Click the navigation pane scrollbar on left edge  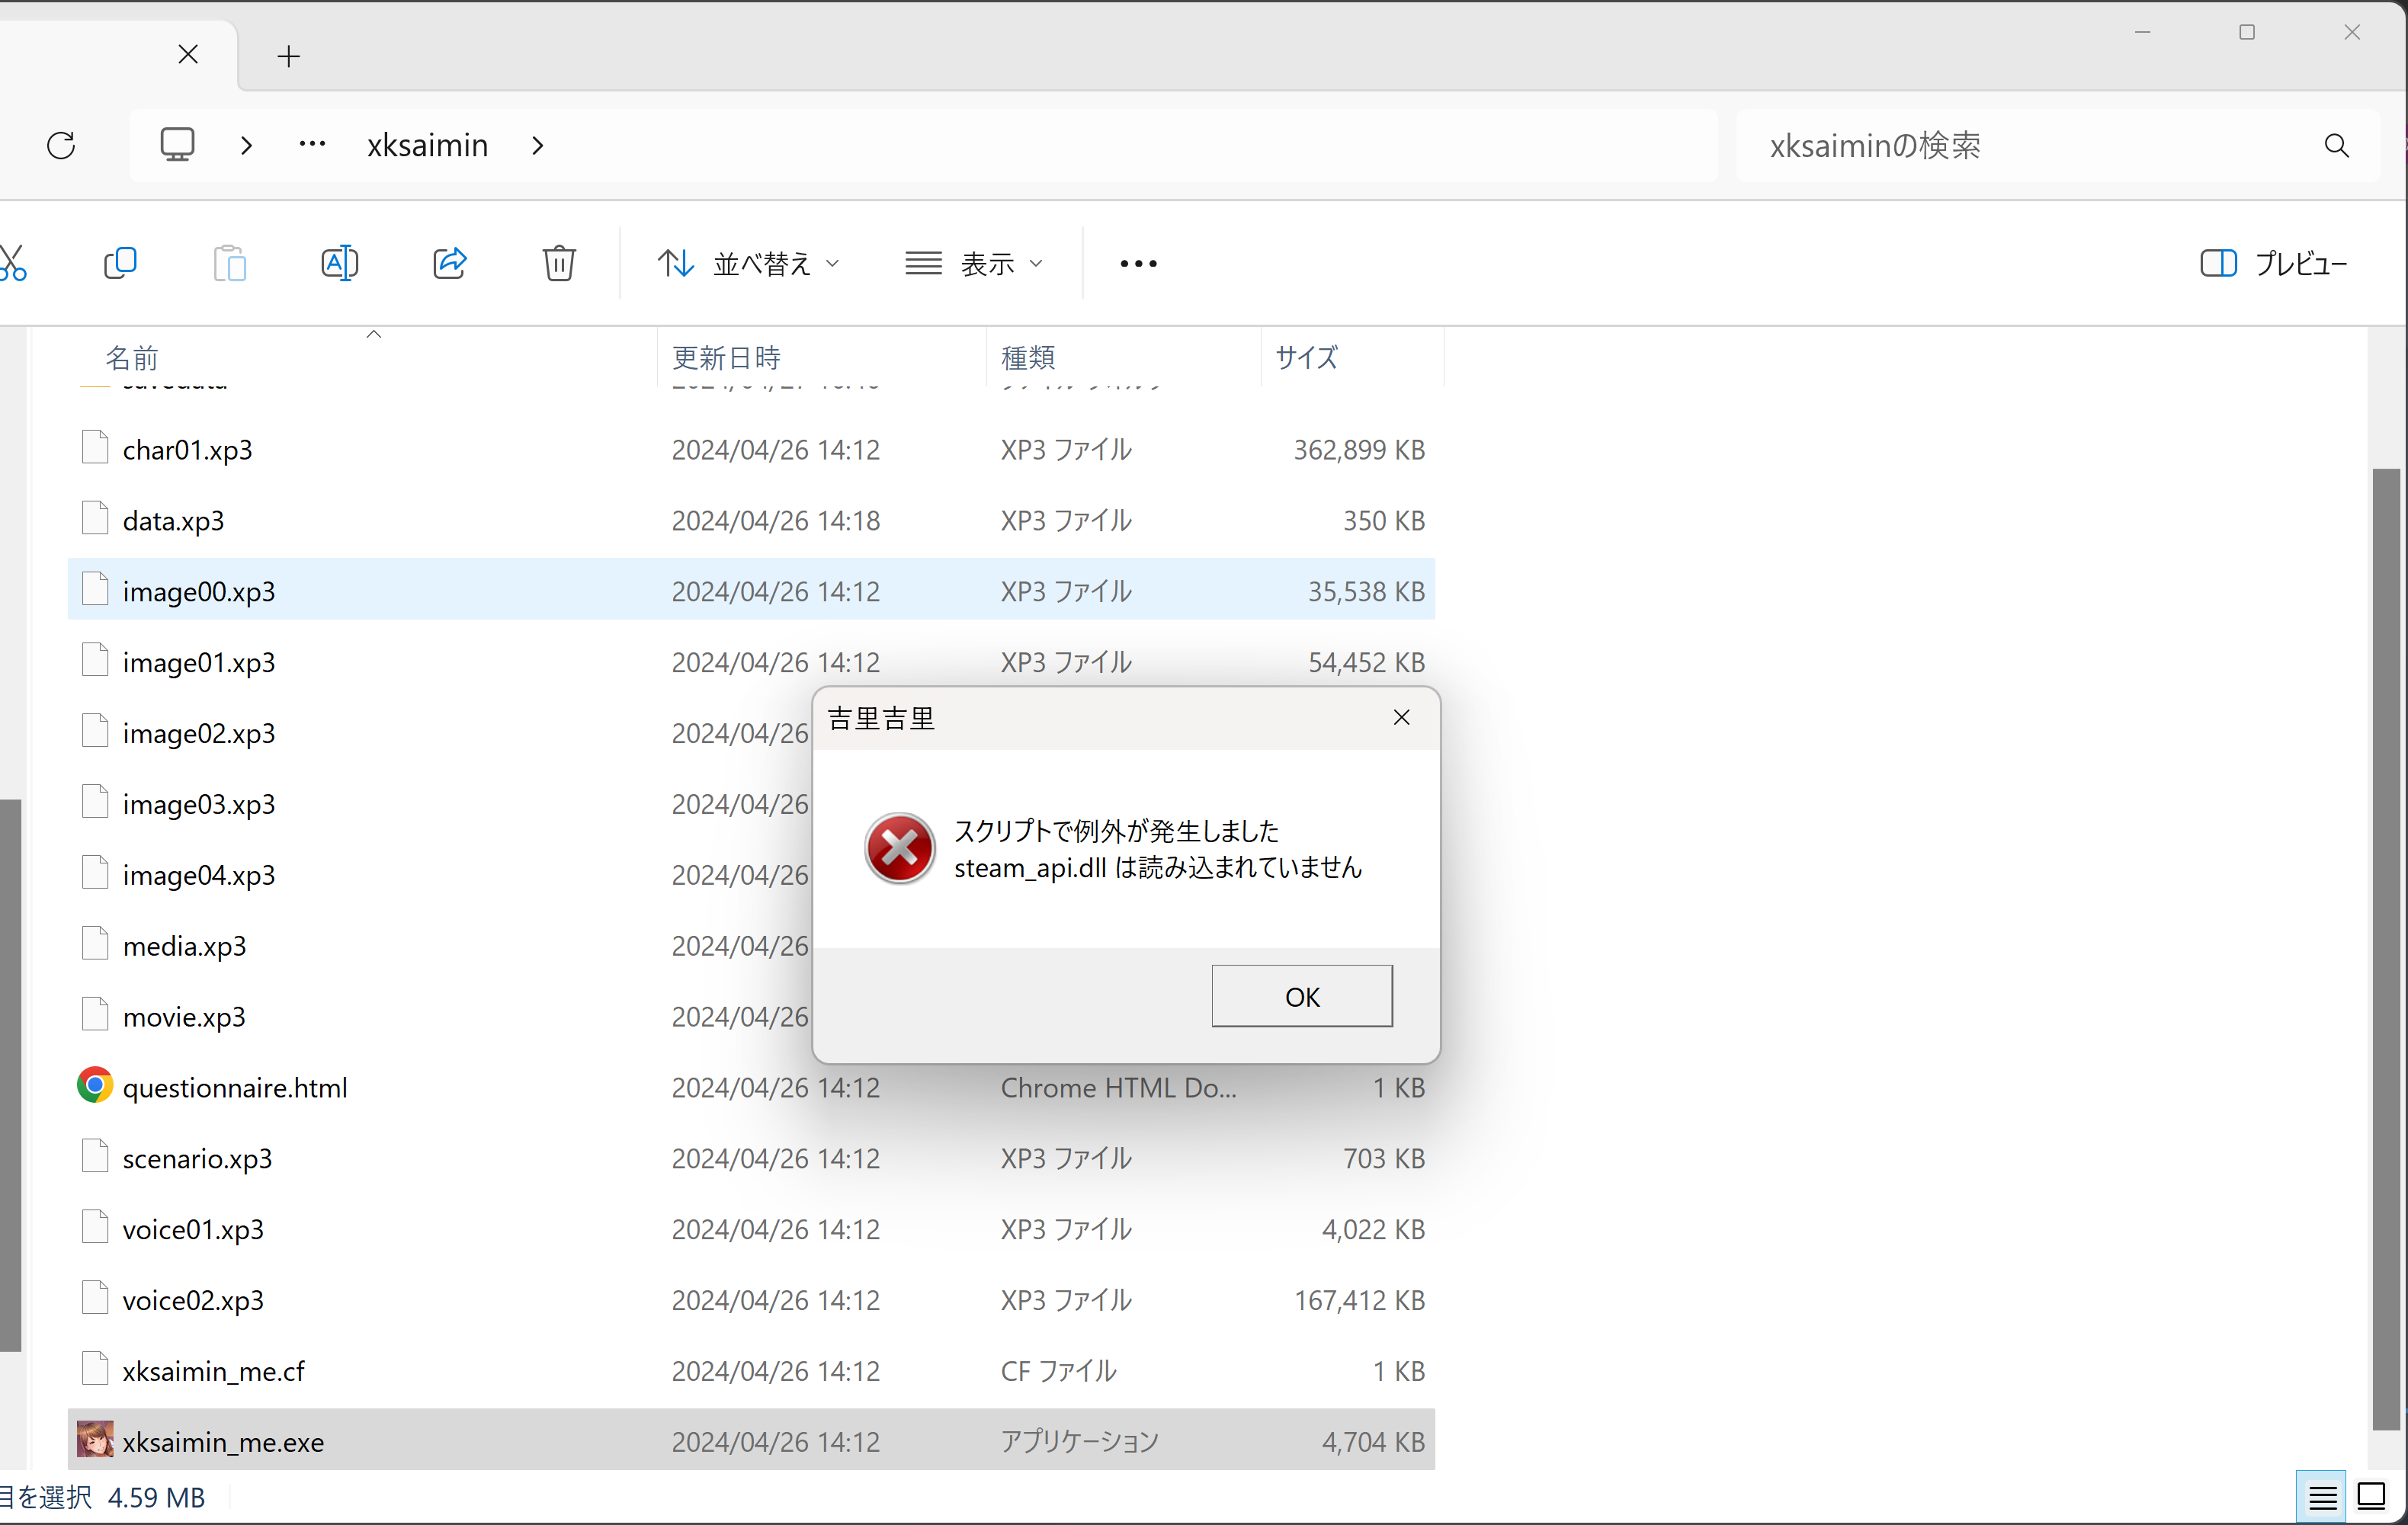(x=10, y=1076)
